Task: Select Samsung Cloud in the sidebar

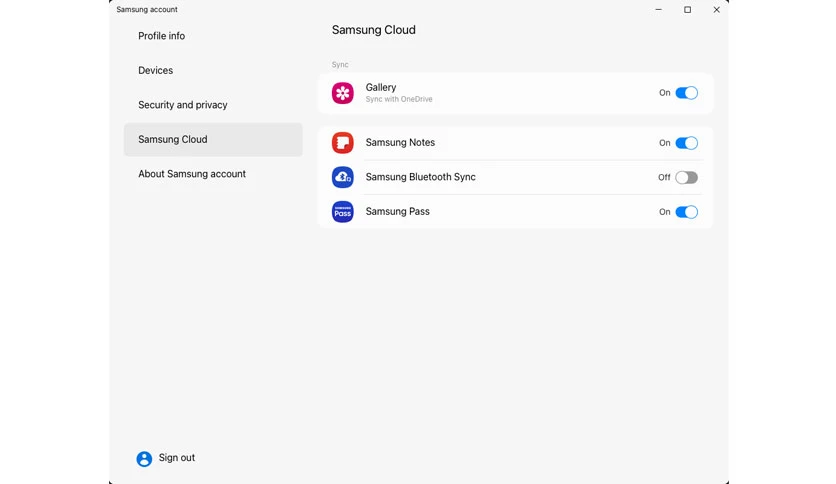Action: 213,140
